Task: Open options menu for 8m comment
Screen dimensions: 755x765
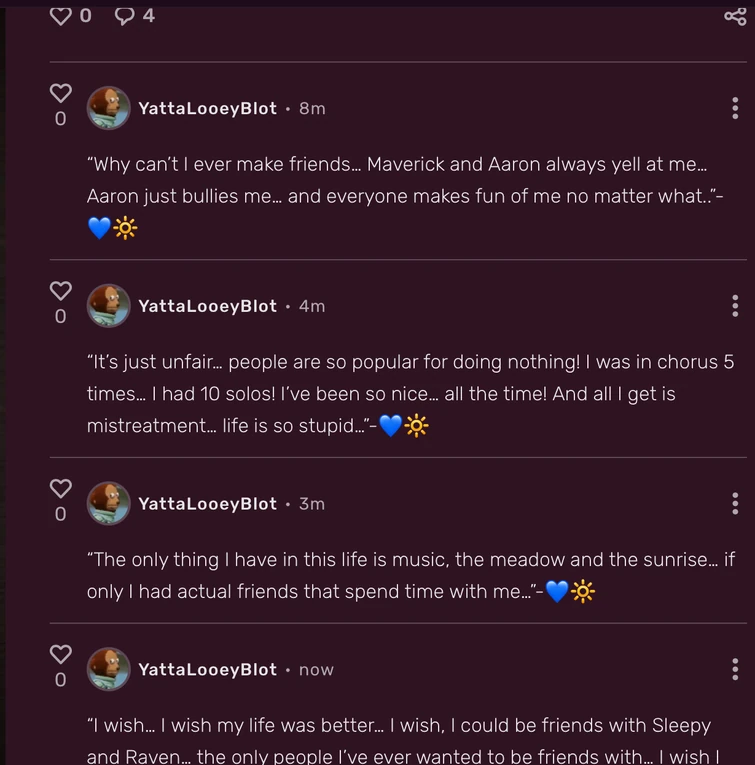Action: click(x=735, y=108)
